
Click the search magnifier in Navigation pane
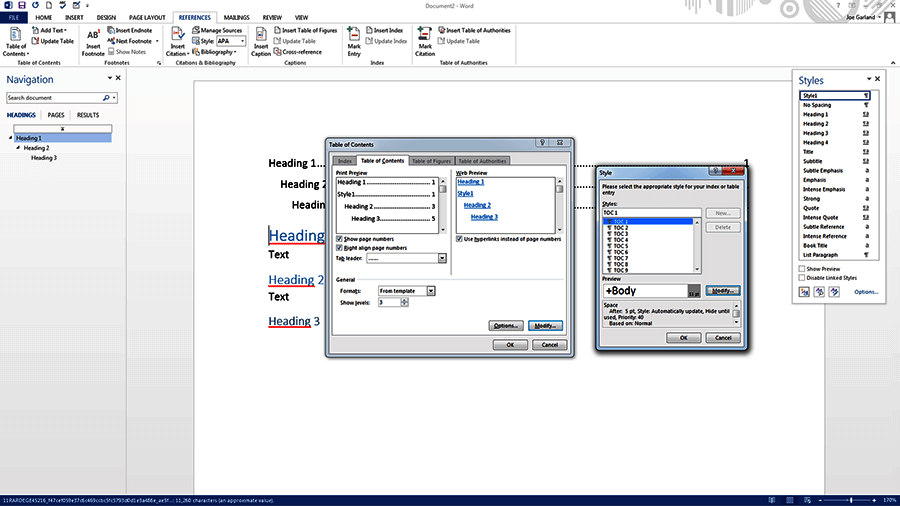pos(106,98)
